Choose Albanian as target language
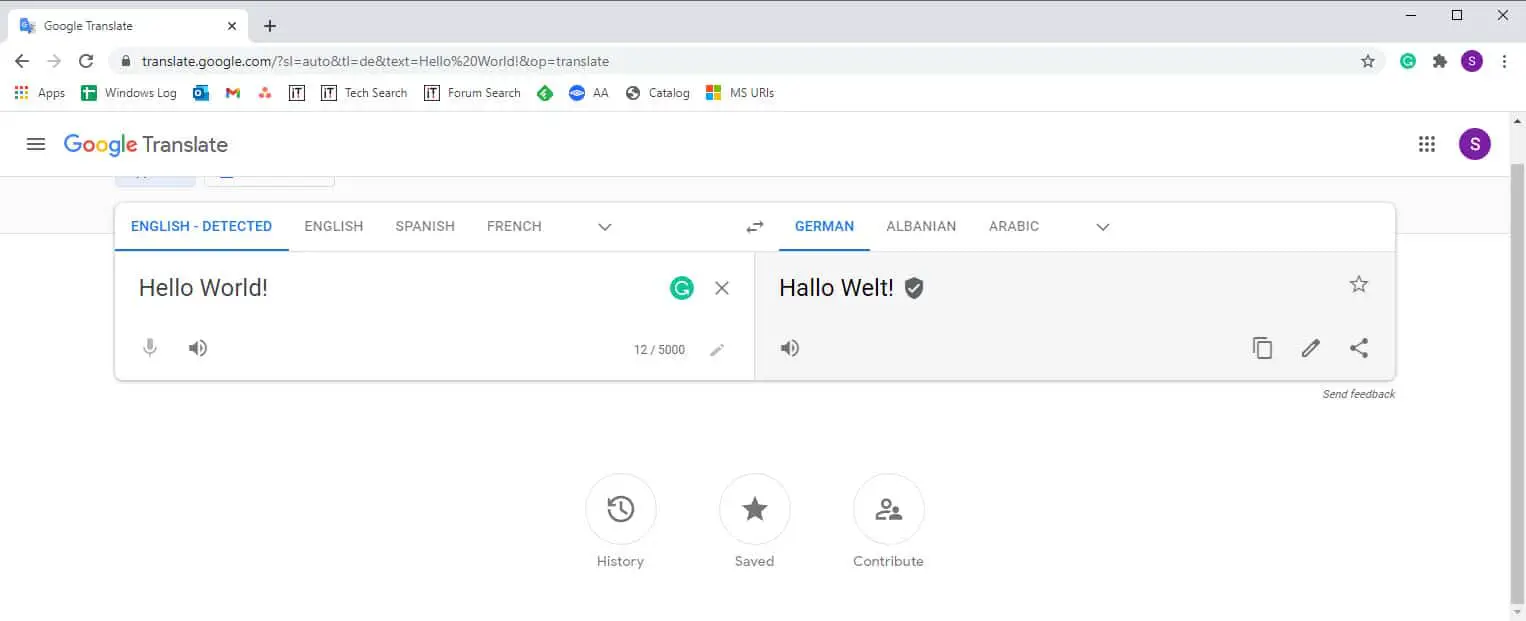 click(x=921, y=227)
